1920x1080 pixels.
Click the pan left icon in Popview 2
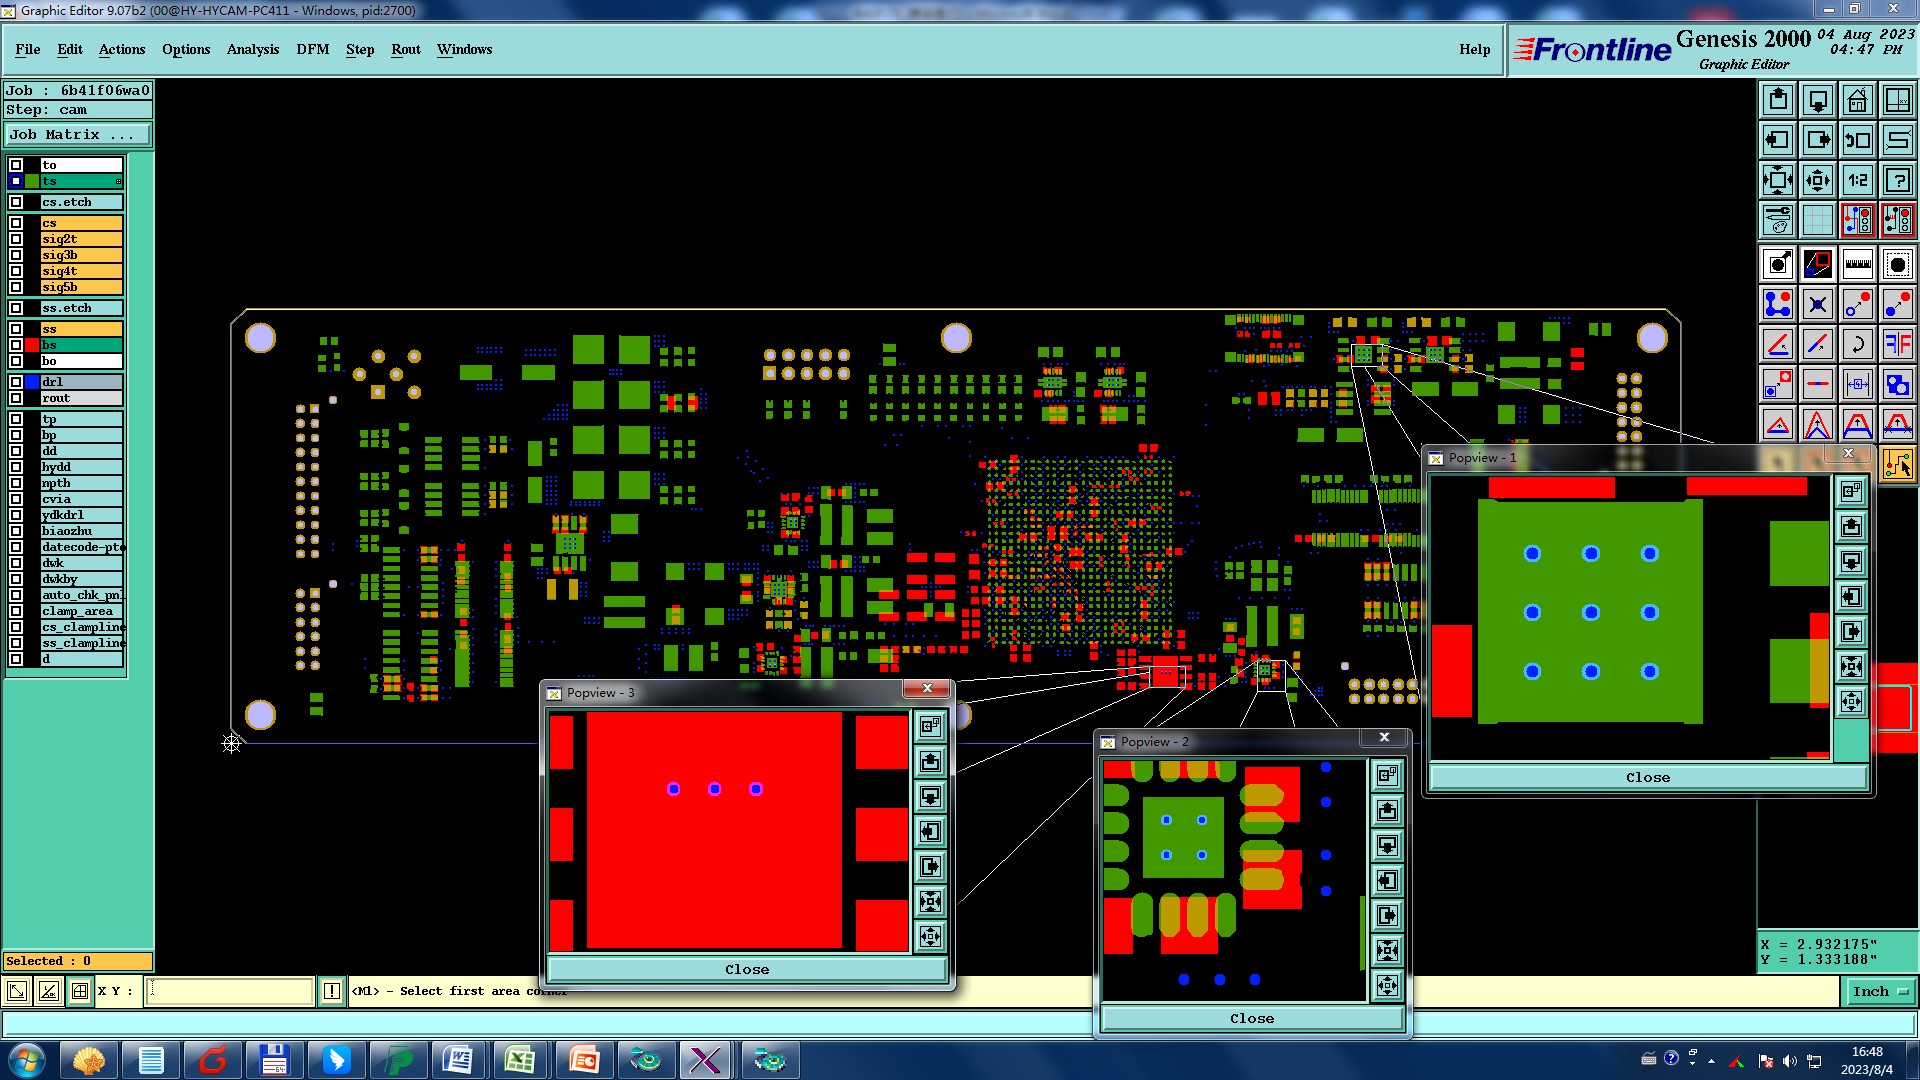click(x=1387, y=881)
